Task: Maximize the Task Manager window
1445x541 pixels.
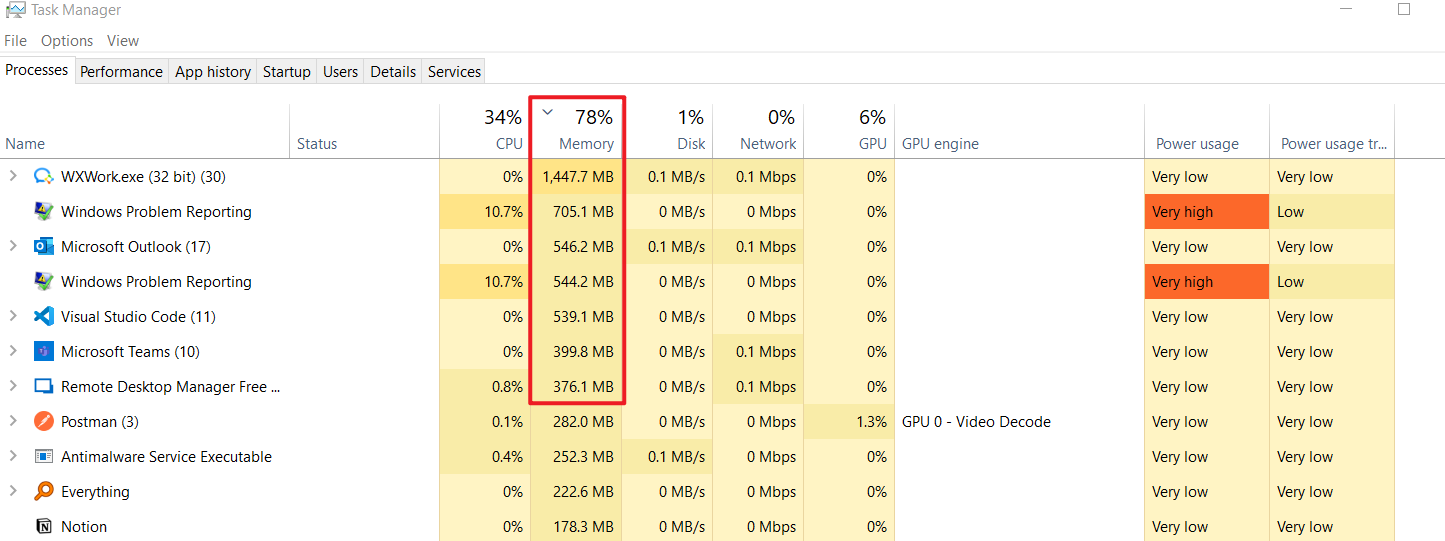Action: coord(1404,9)
